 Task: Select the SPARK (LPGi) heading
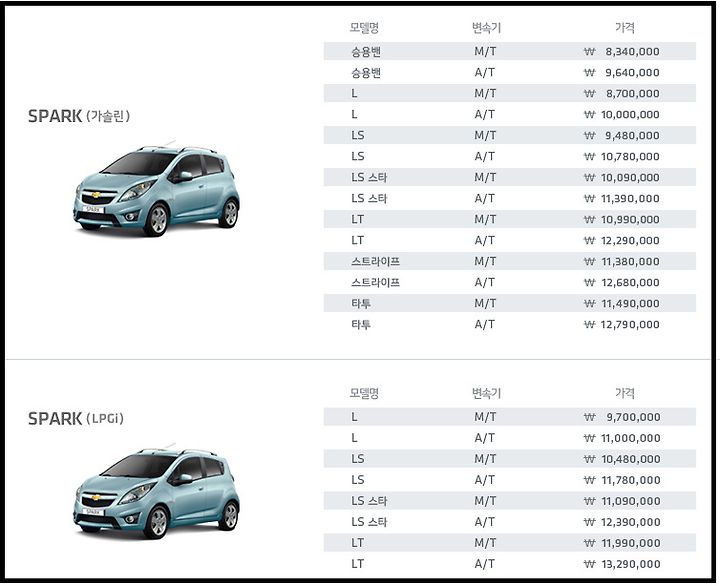76,418
